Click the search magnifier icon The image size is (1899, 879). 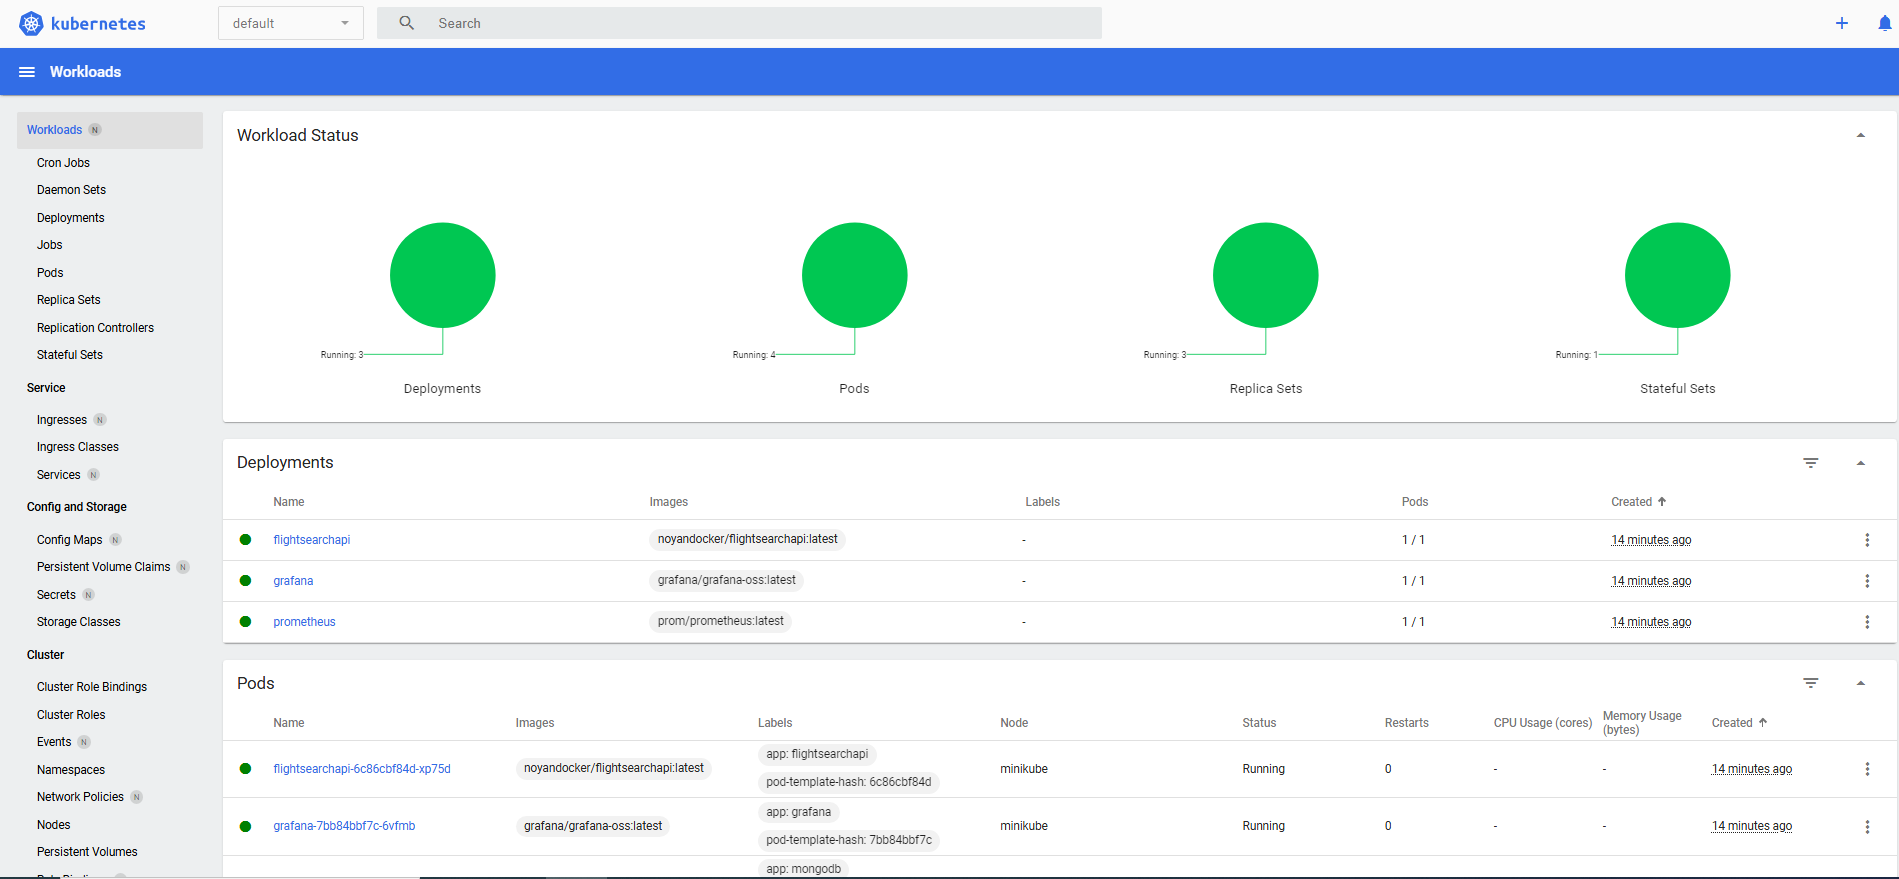[x=407, y=23]
